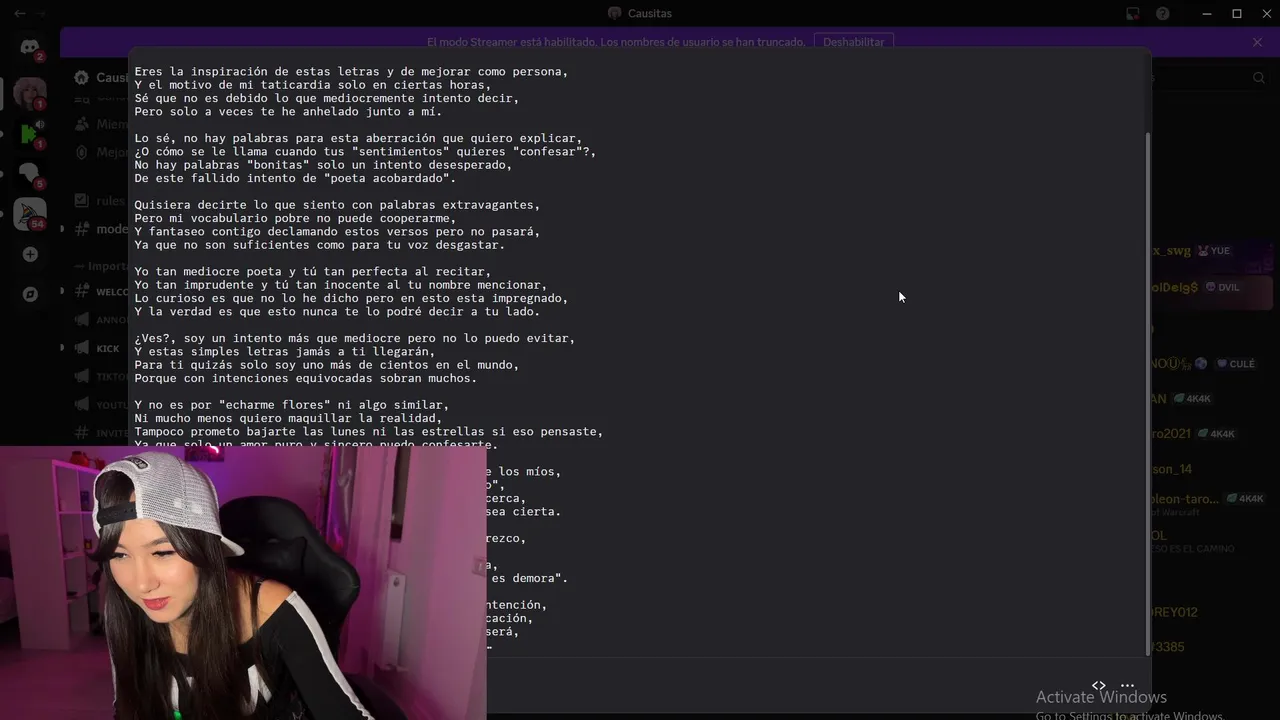This screenshot has height=720, width=1280.
Task: Open Discord direct messages home icon
Action: [29, 47]
